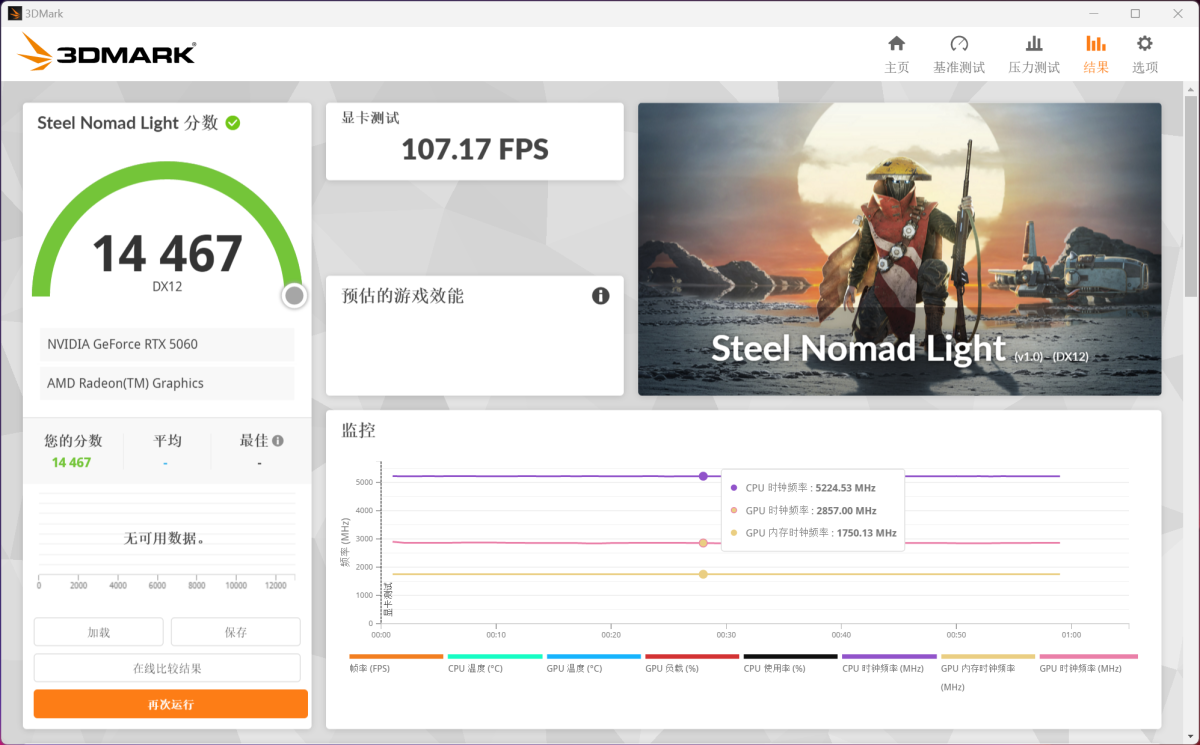Viewport: 1200px width, 745px height.
Task: Click the Steel Nomad Light preview image
Action: tap(899, 249)
